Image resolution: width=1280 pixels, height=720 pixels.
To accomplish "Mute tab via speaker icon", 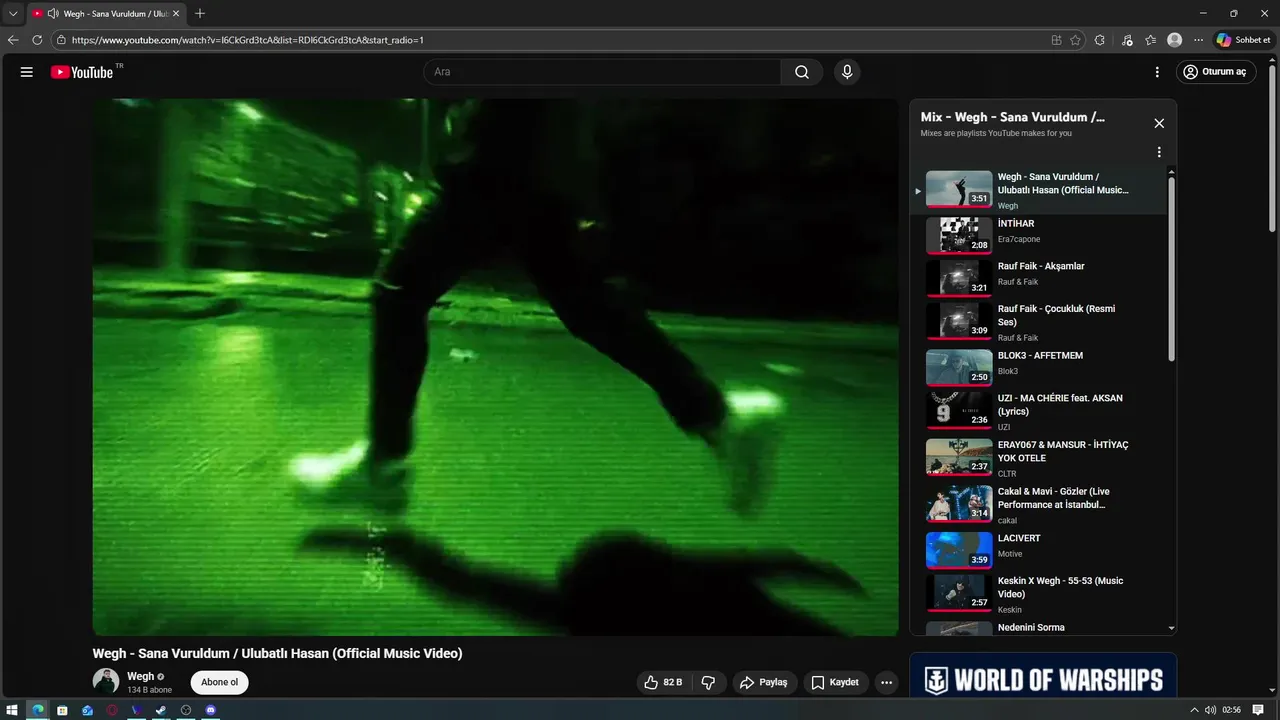I will pos(52,14).
